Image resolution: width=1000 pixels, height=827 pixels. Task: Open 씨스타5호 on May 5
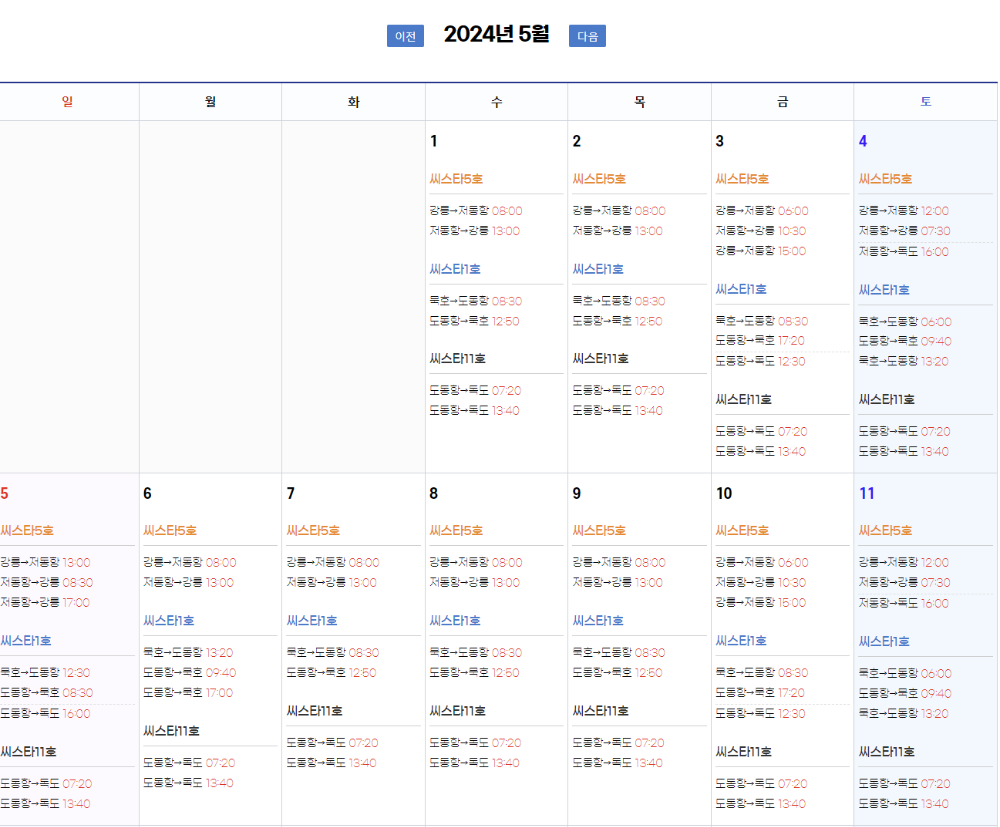(27, 531)
